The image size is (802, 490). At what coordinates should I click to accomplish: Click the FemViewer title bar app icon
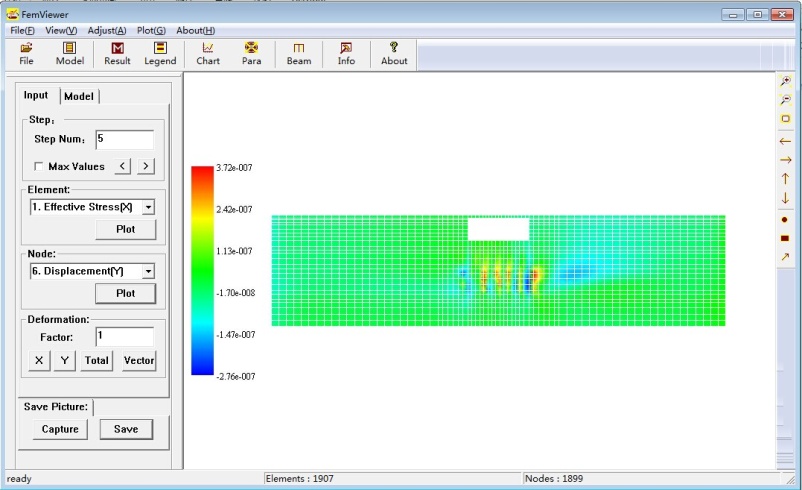[12, 14]
